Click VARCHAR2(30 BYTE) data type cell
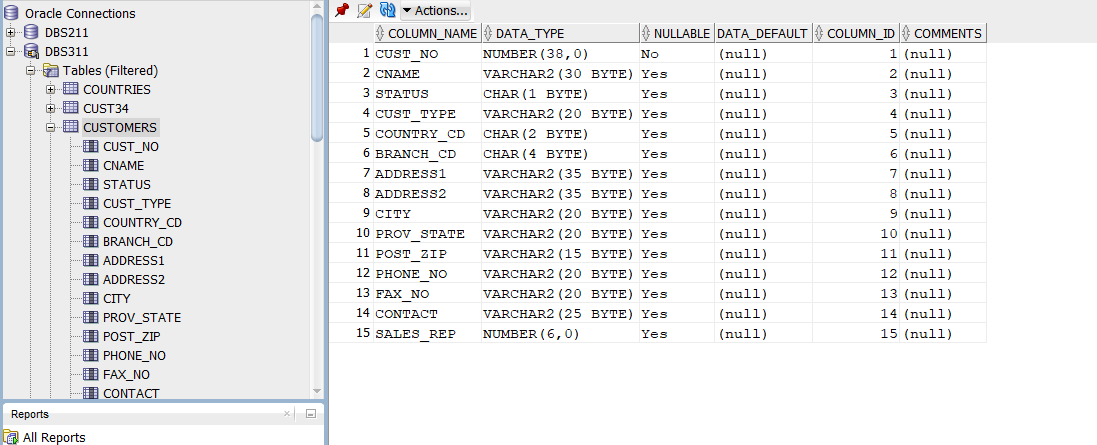Viewport: 1097px width, 445px height. pos(560,73)
